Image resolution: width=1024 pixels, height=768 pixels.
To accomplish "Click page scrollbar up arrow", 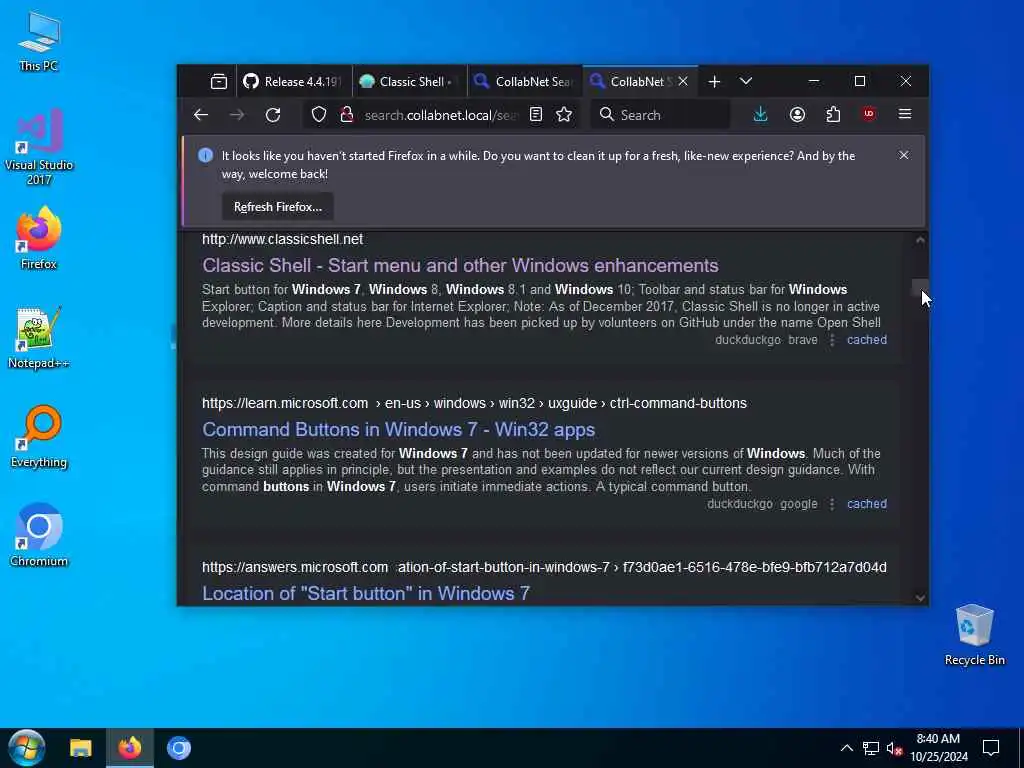I will click(x=920, y=240).
